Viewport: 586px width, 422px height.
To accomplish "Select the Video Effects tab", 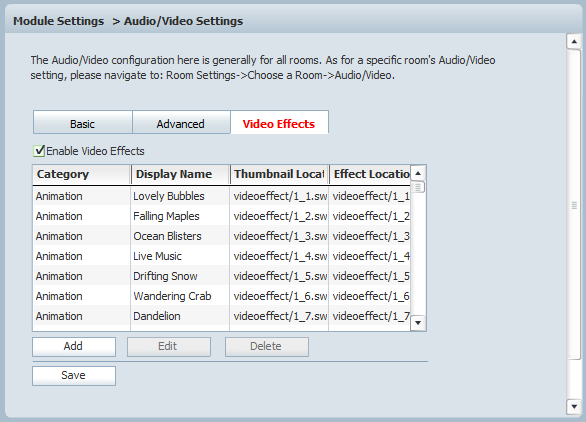I will [x=280, y=122].
